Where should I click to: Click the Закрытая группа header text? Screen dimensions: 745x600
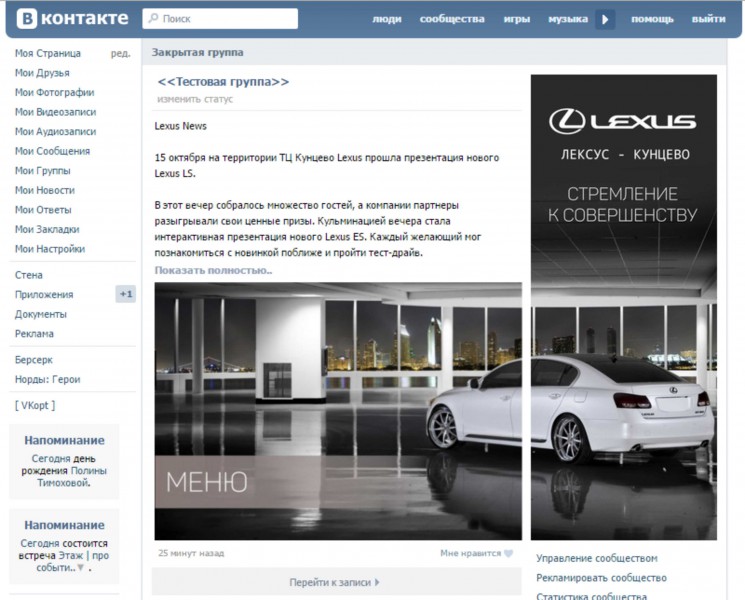(x=197, y=52)
